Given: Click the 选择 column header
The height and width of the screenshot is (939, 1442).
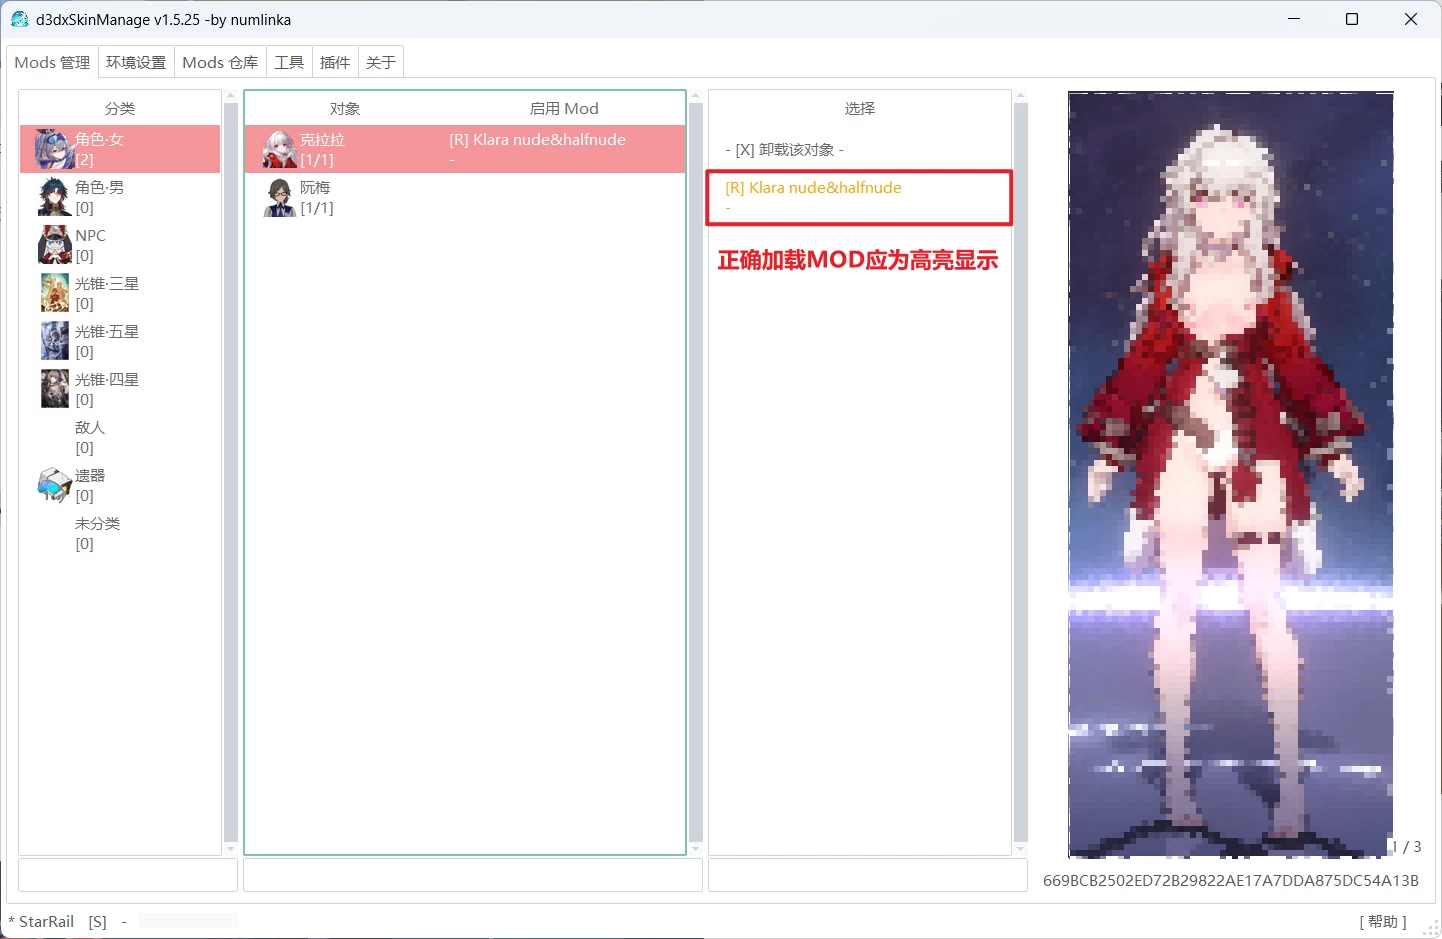Looking at the screenshot, I should (860, 108).
